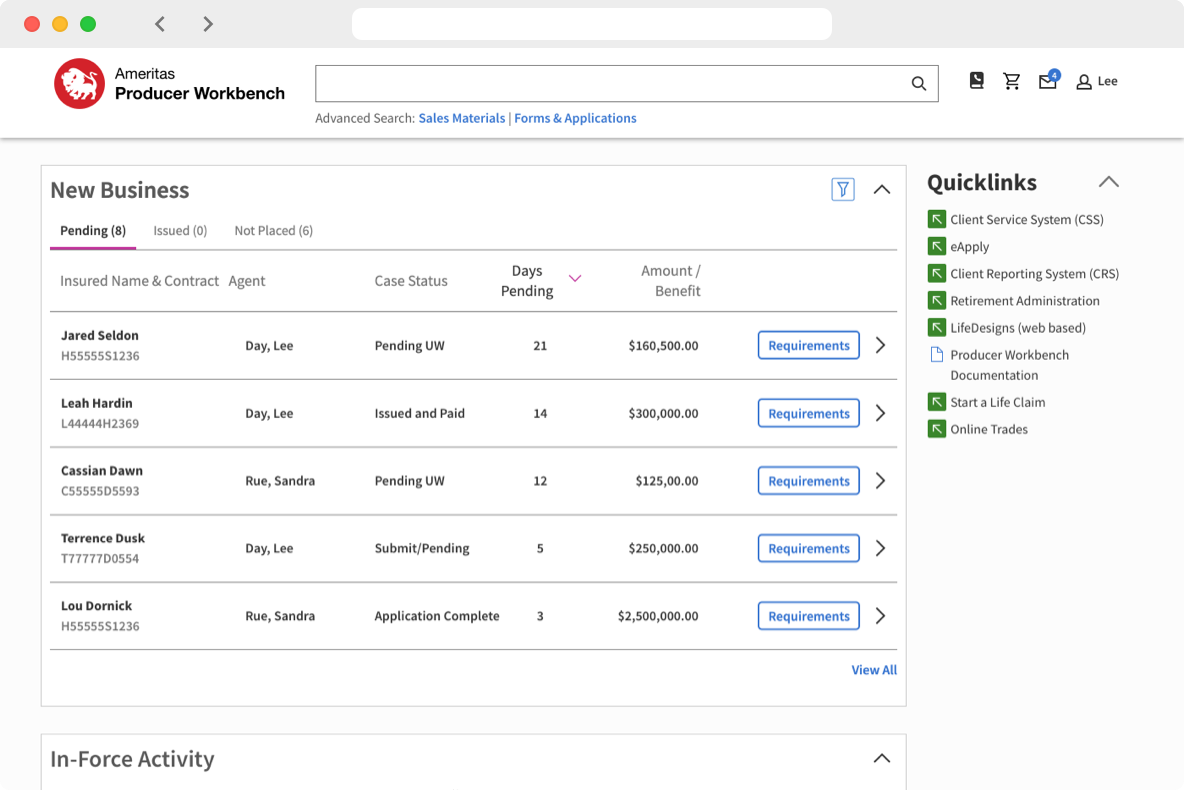Click the Ameritas bison logo
The height and width of the screenshot is (790, 1184).
click(x=79, y=83)
